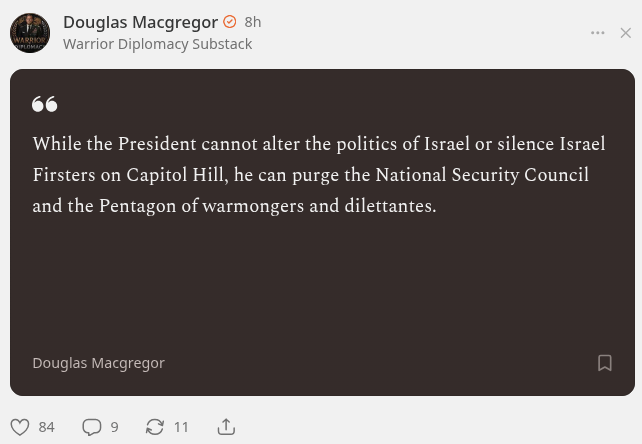The width and height of the screenshot is (642, 444).
Task: Save the quote with the bookmark icon
Action: pyautogui.click(x=605, y=363)
